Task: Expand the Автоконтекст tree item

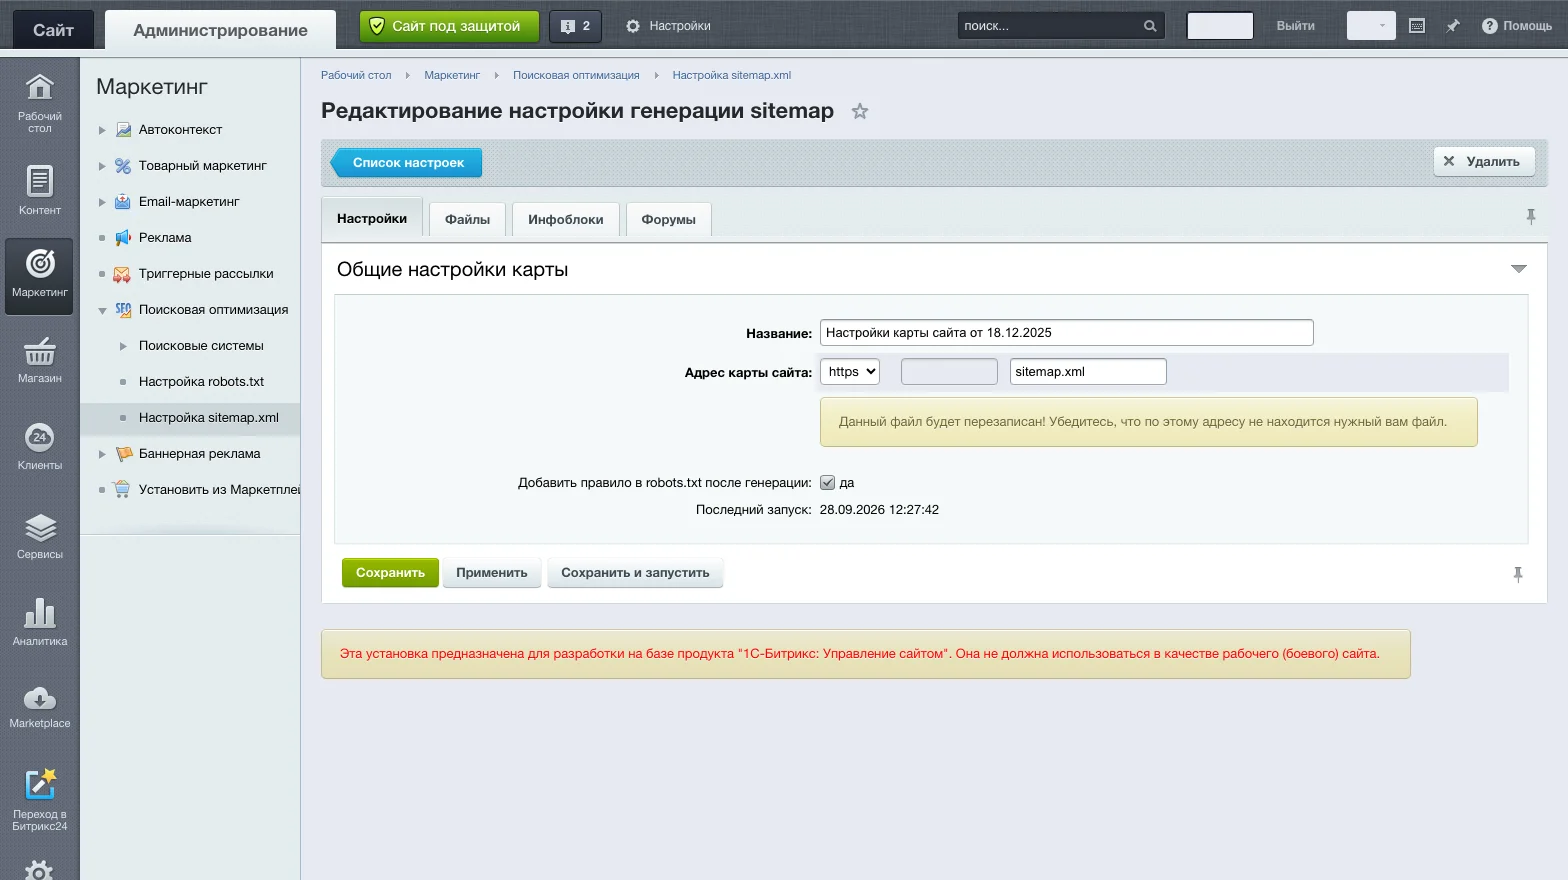Action: coord(102,130)
